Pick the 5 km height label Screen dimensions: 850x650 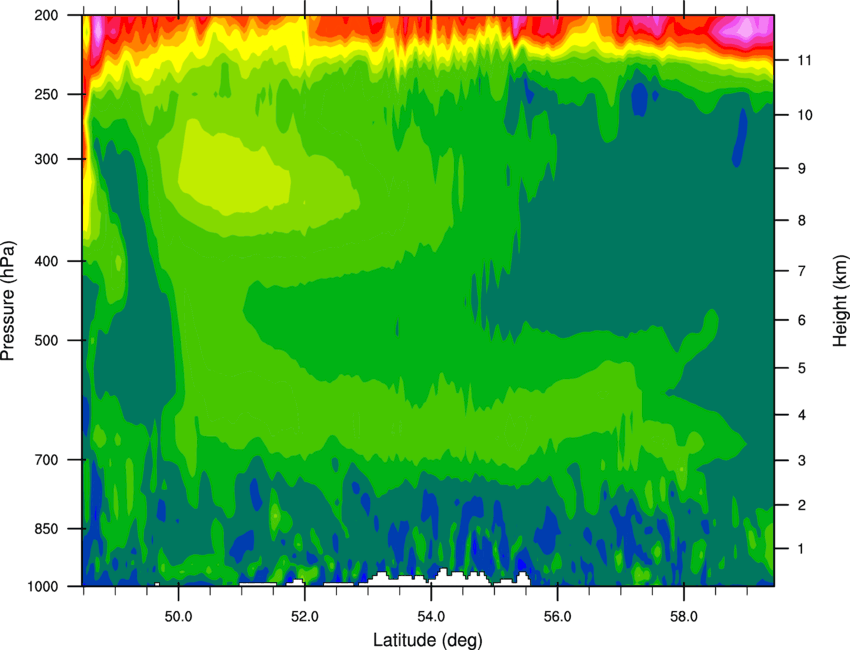click(x=802, y=368)
